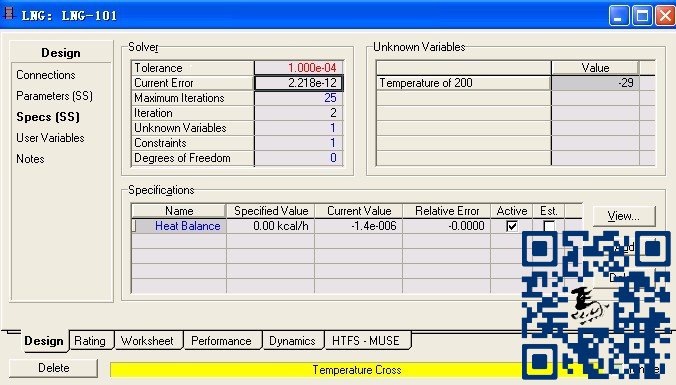Screen dimensions: 676x385
Task: Select the Heat Balance specification name
Action: 179,226
